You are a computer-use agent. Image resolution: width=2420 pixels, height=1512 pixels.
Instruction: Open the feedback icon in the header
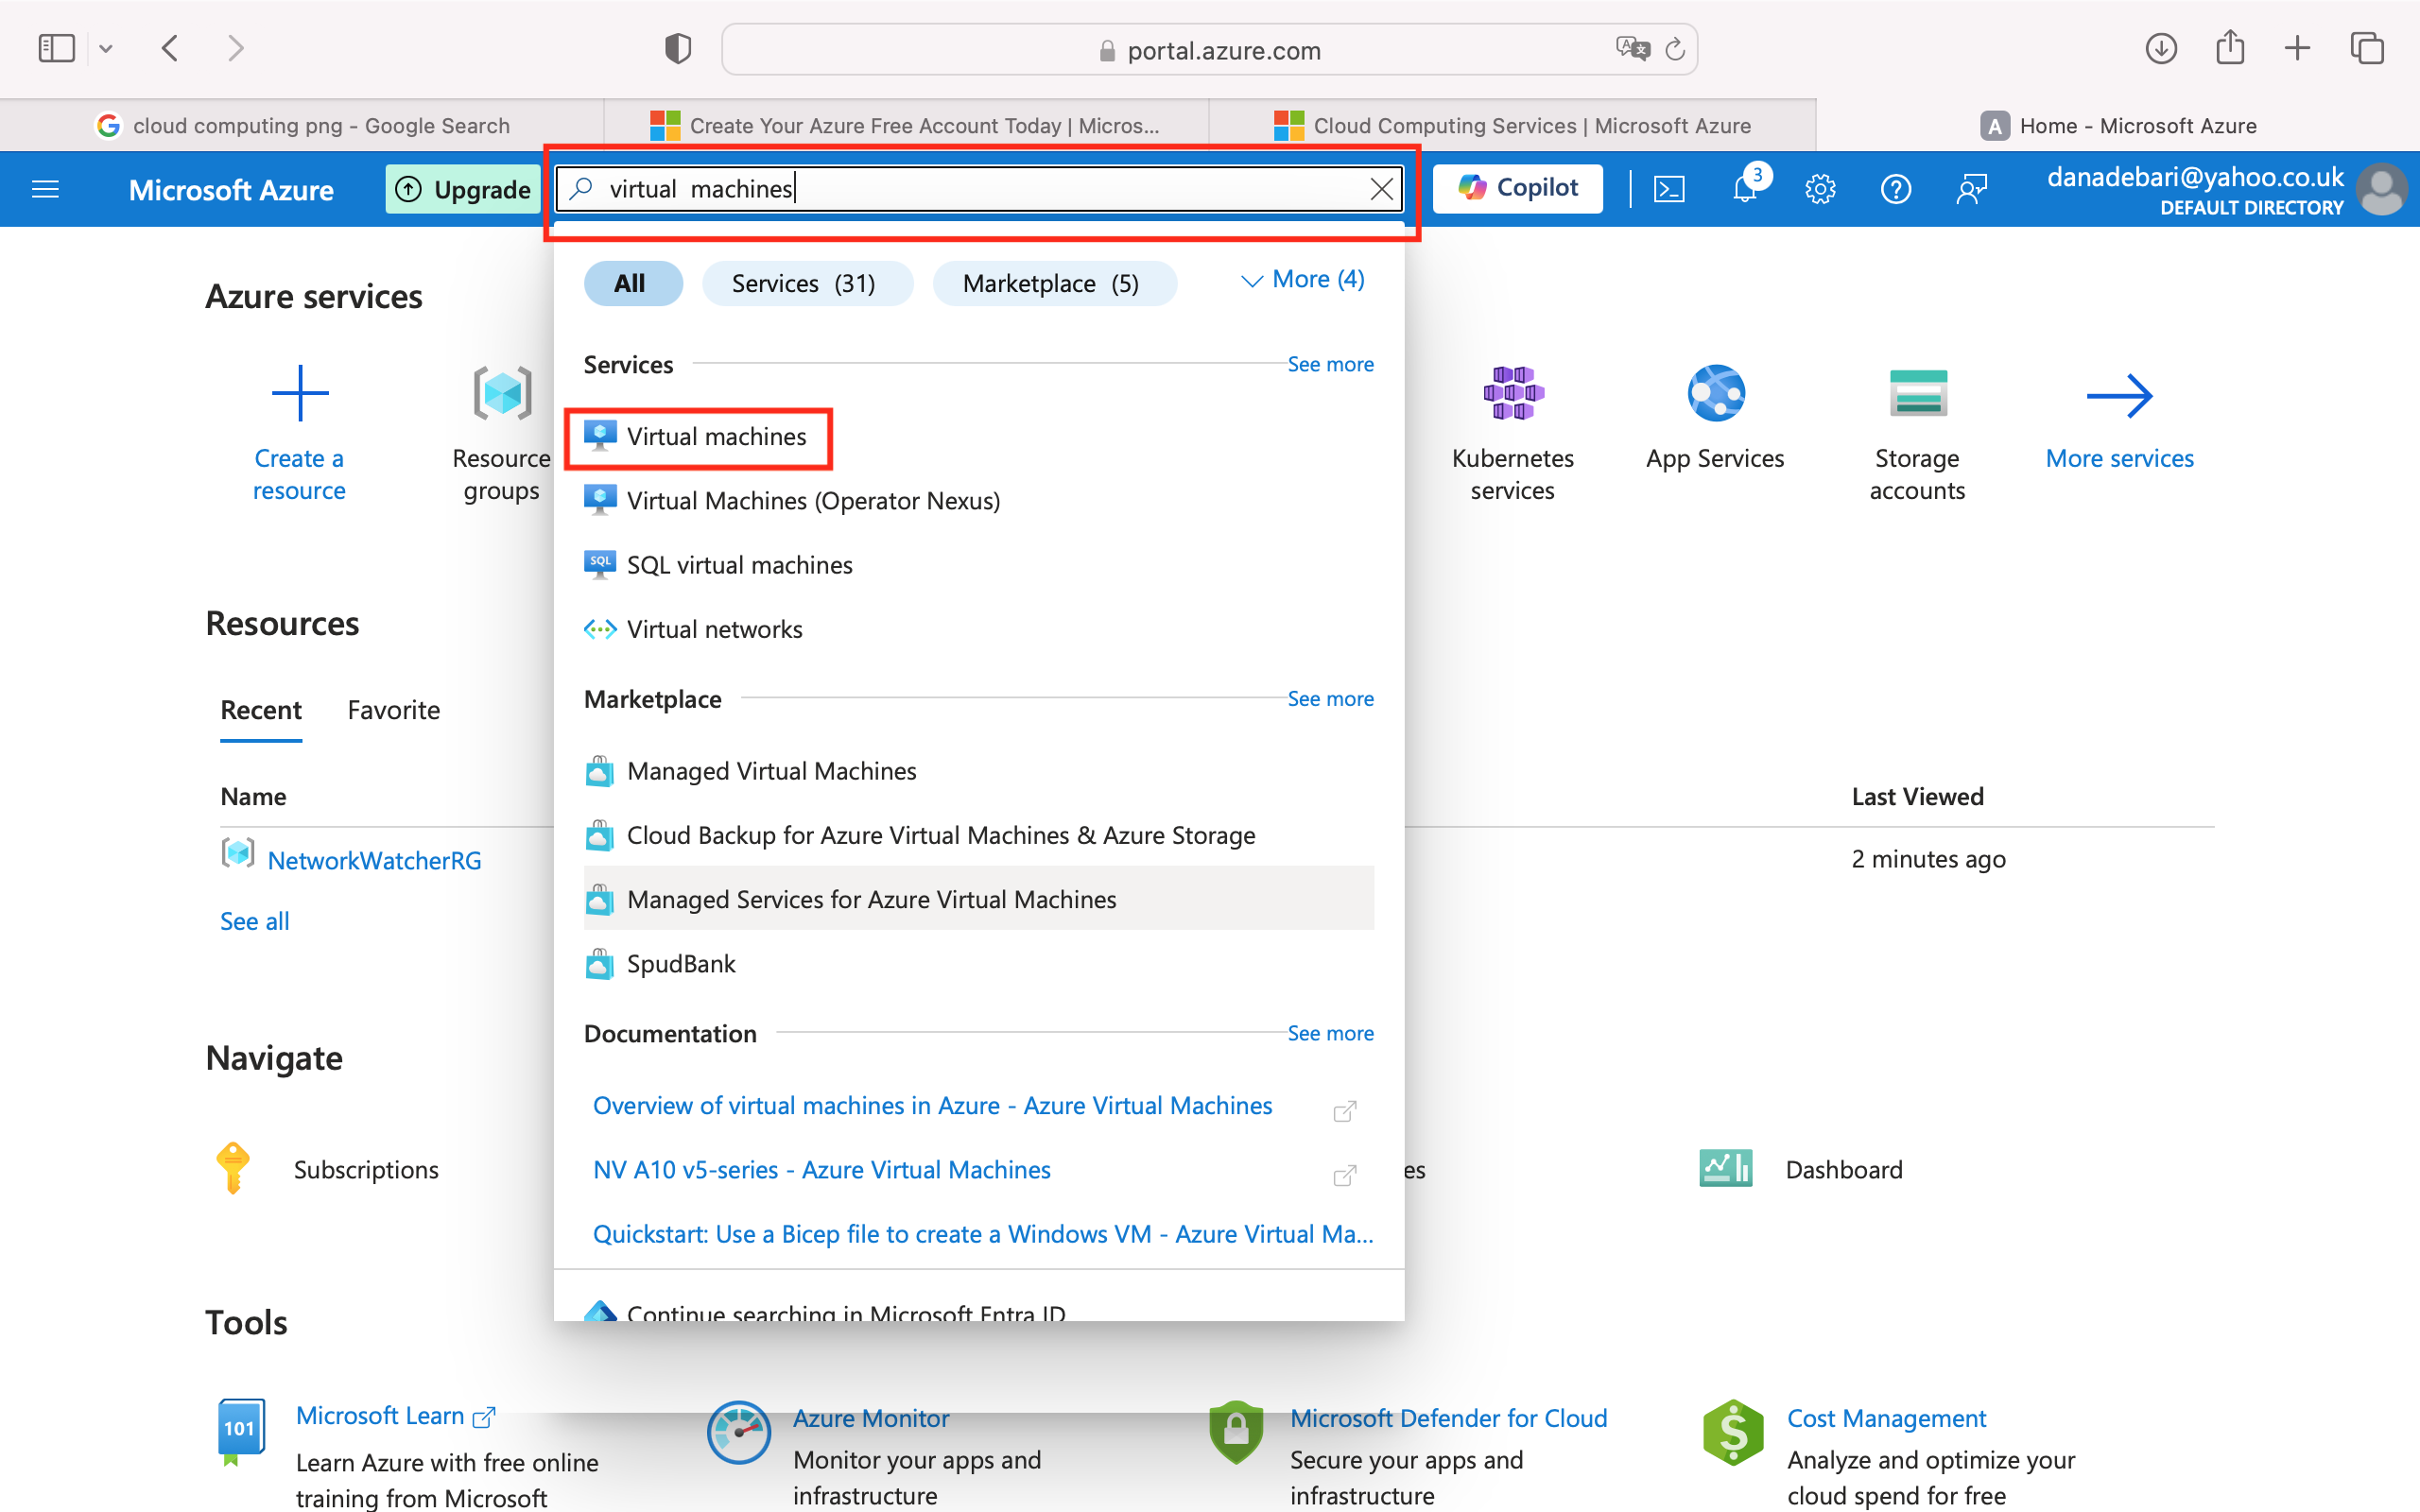[x=1971, y=189]
